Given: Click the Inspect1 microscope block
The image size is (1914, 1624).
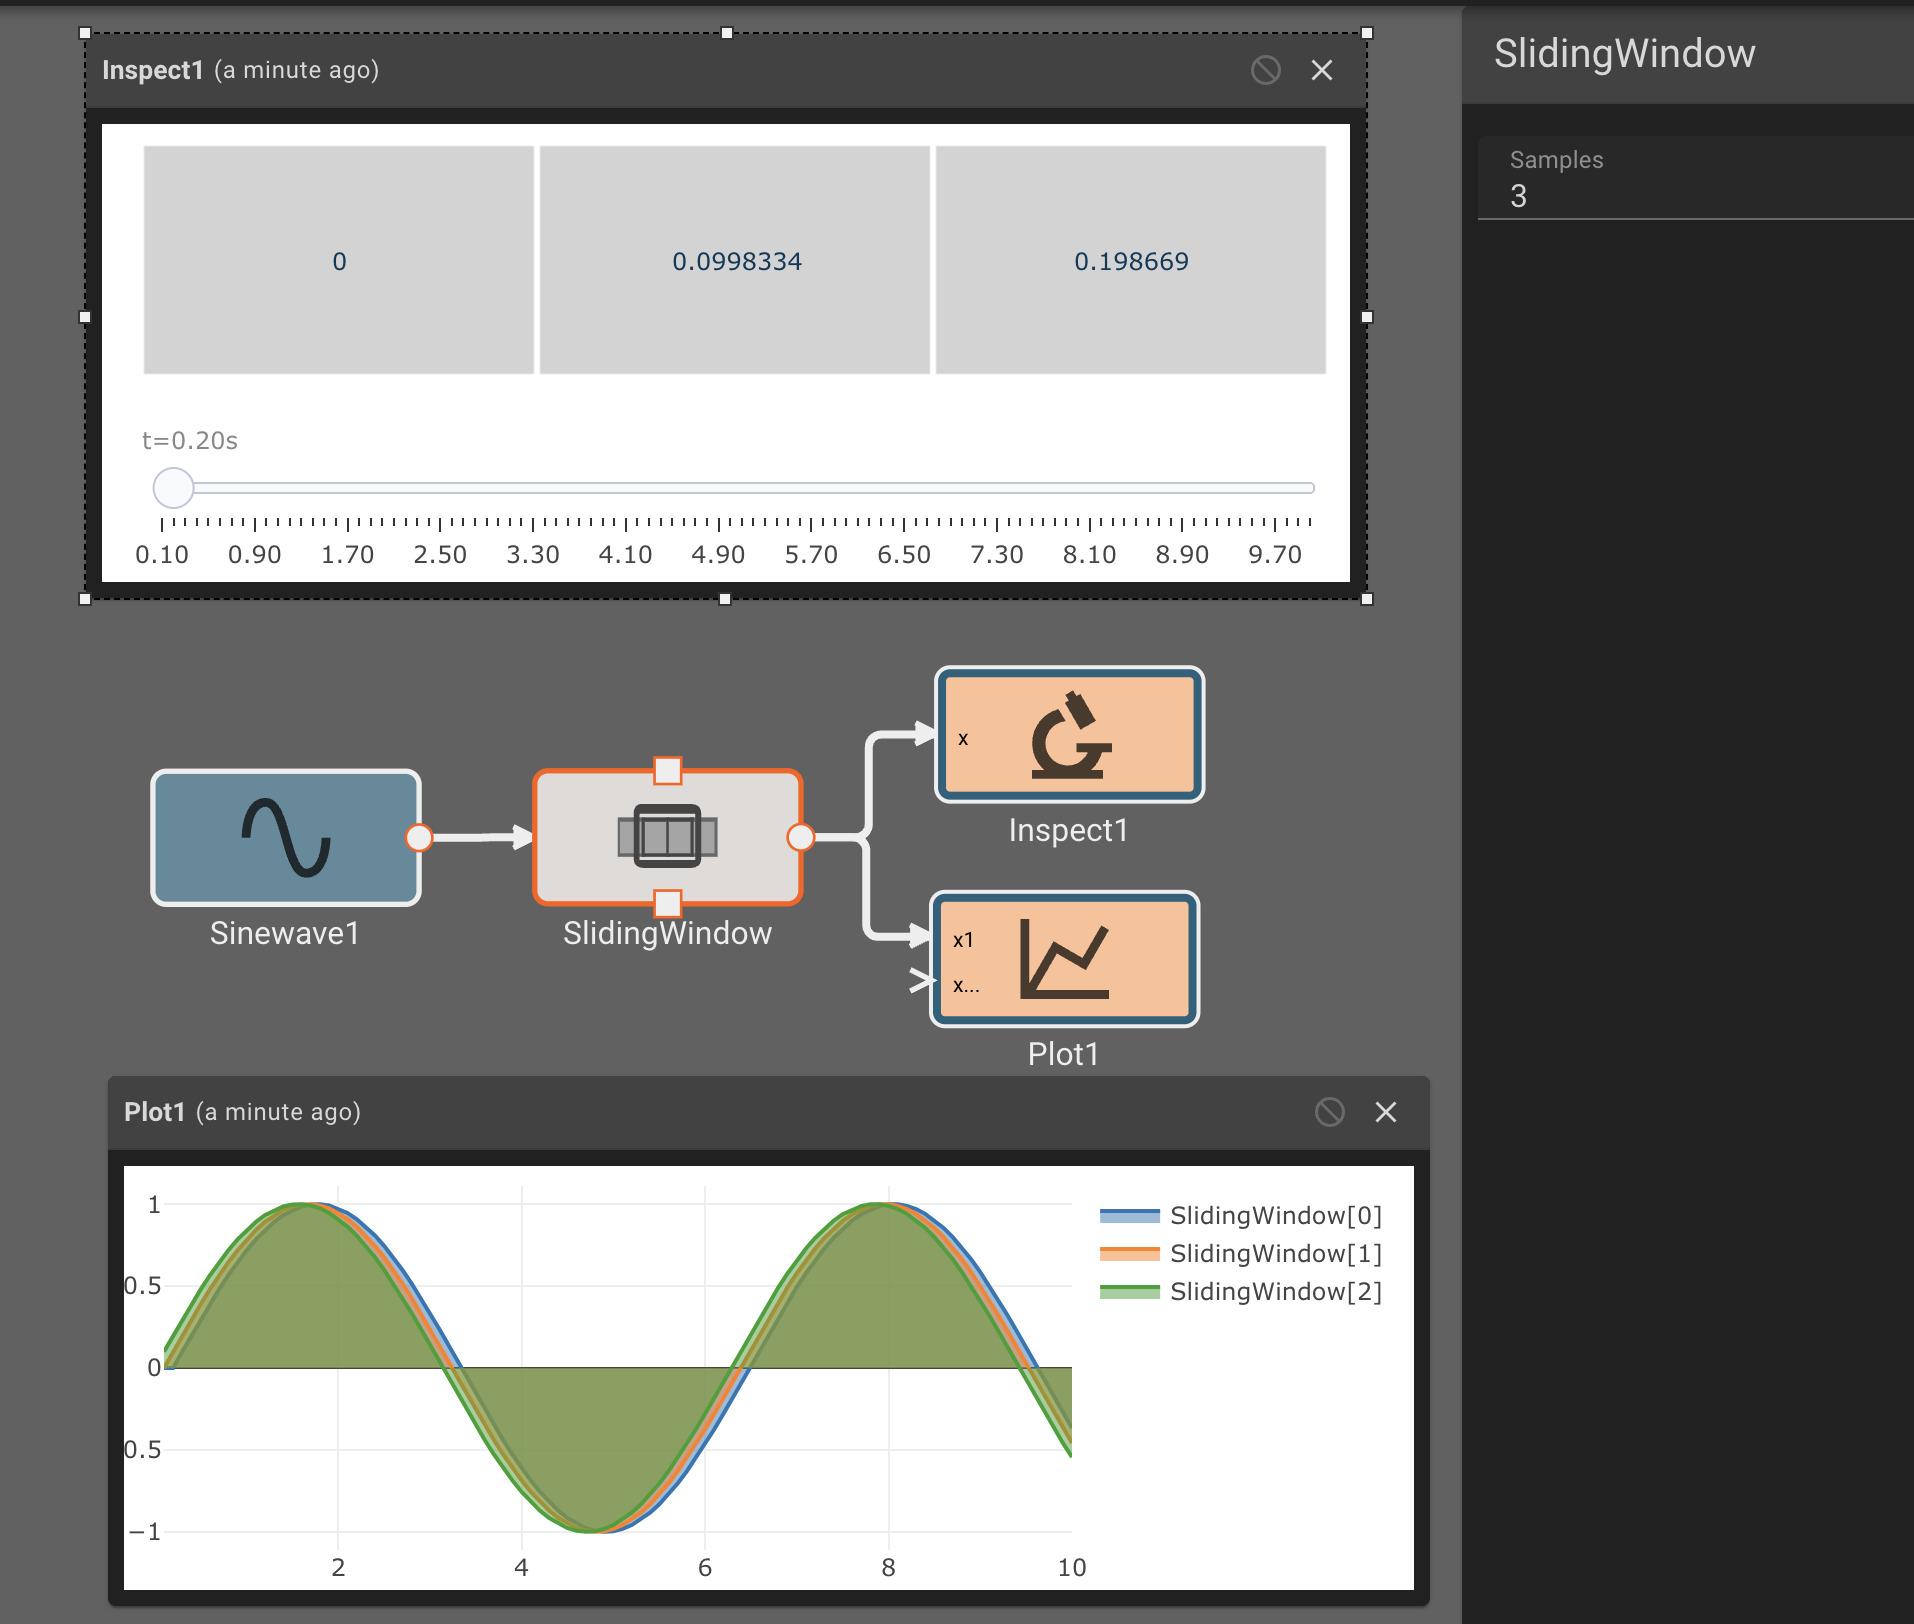Looking at the screenshot, I should click(x=1069, y=735).
